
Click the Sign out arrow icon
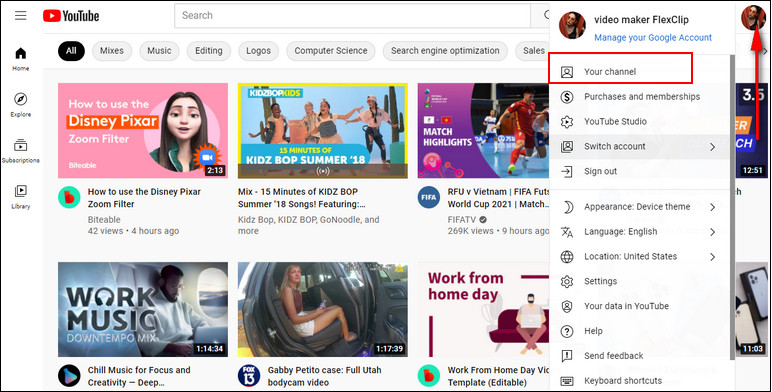pos(567,171)
